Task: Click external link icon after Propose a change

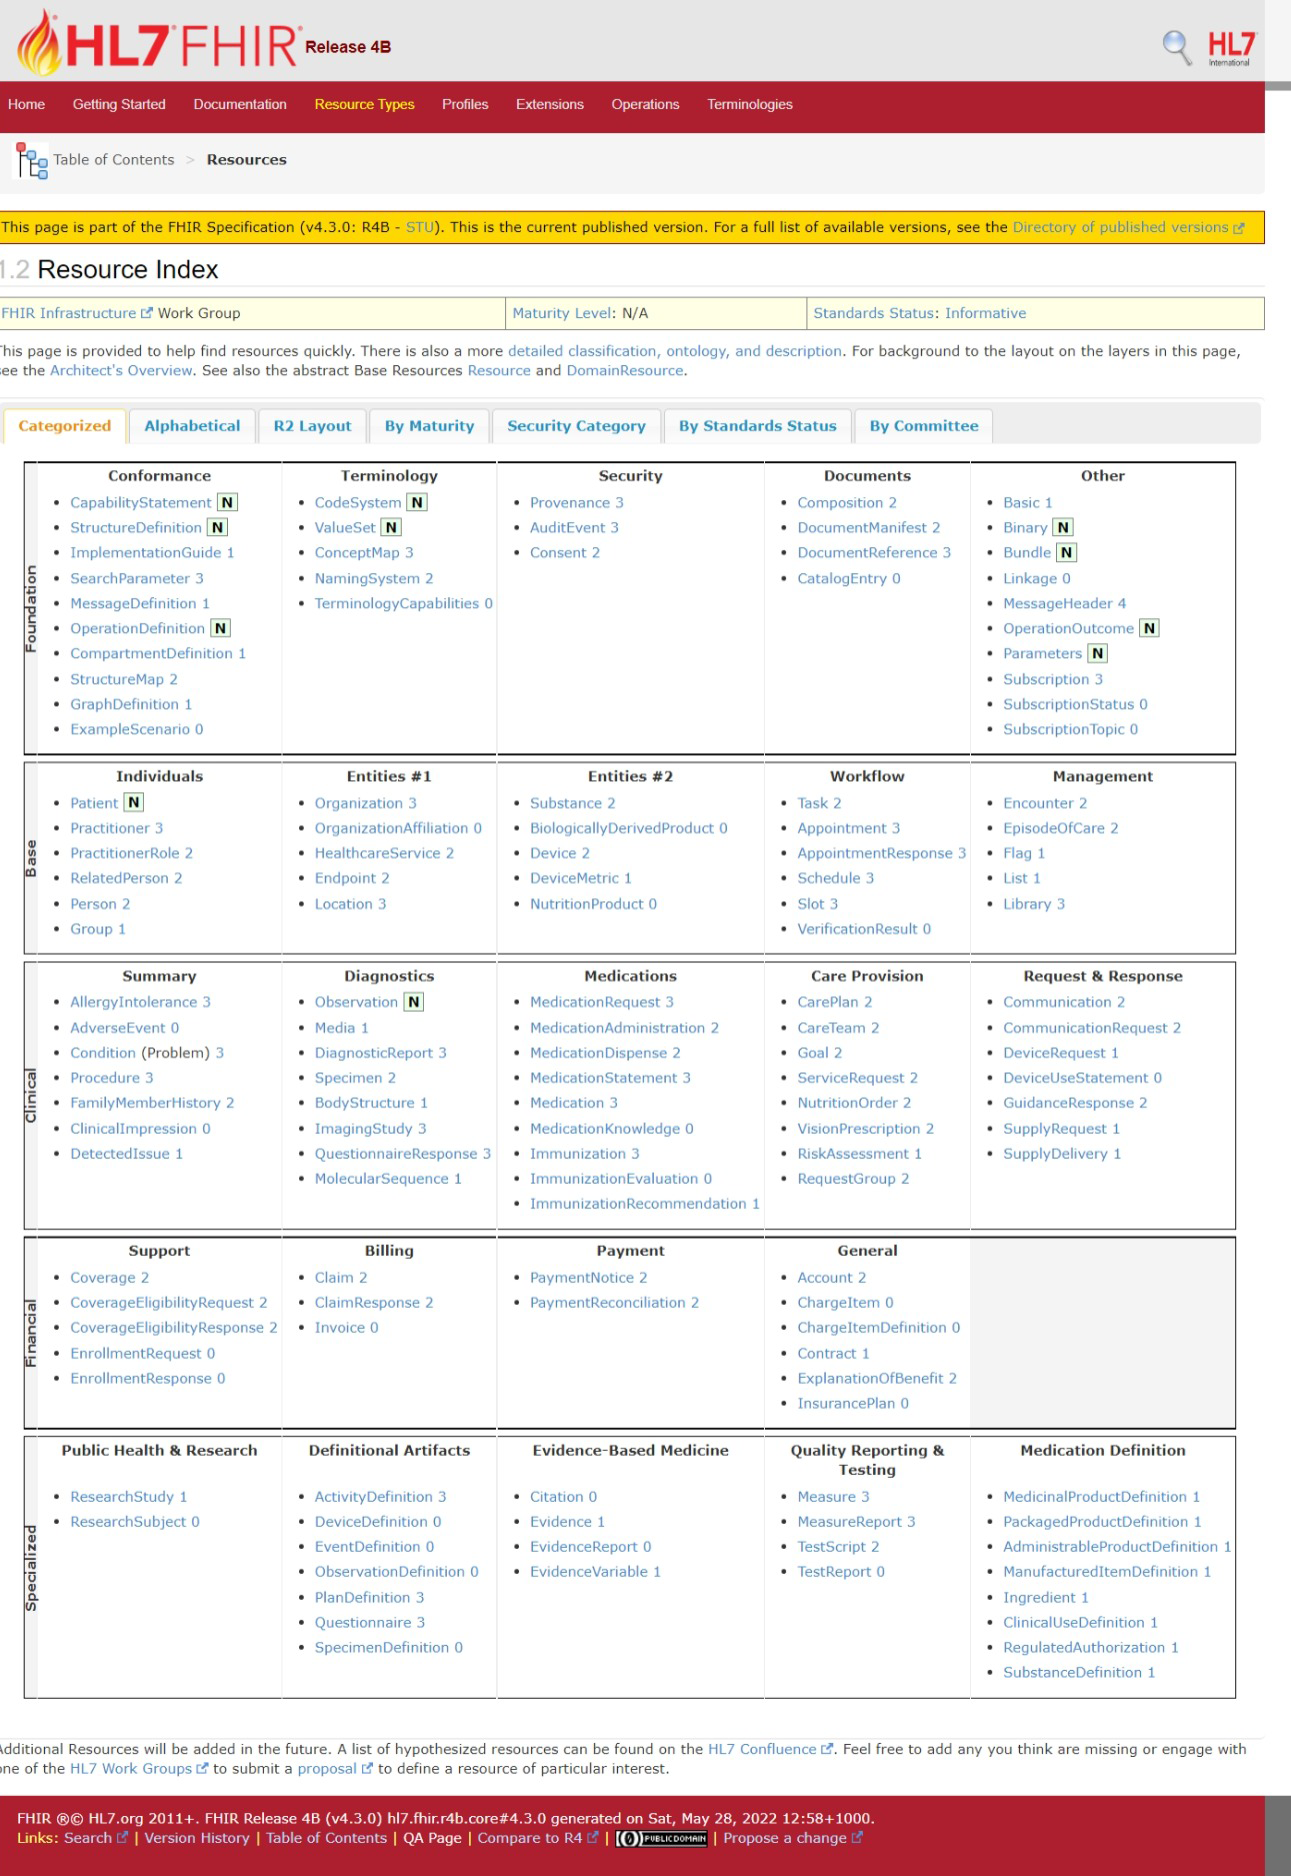Action: 857,1838
